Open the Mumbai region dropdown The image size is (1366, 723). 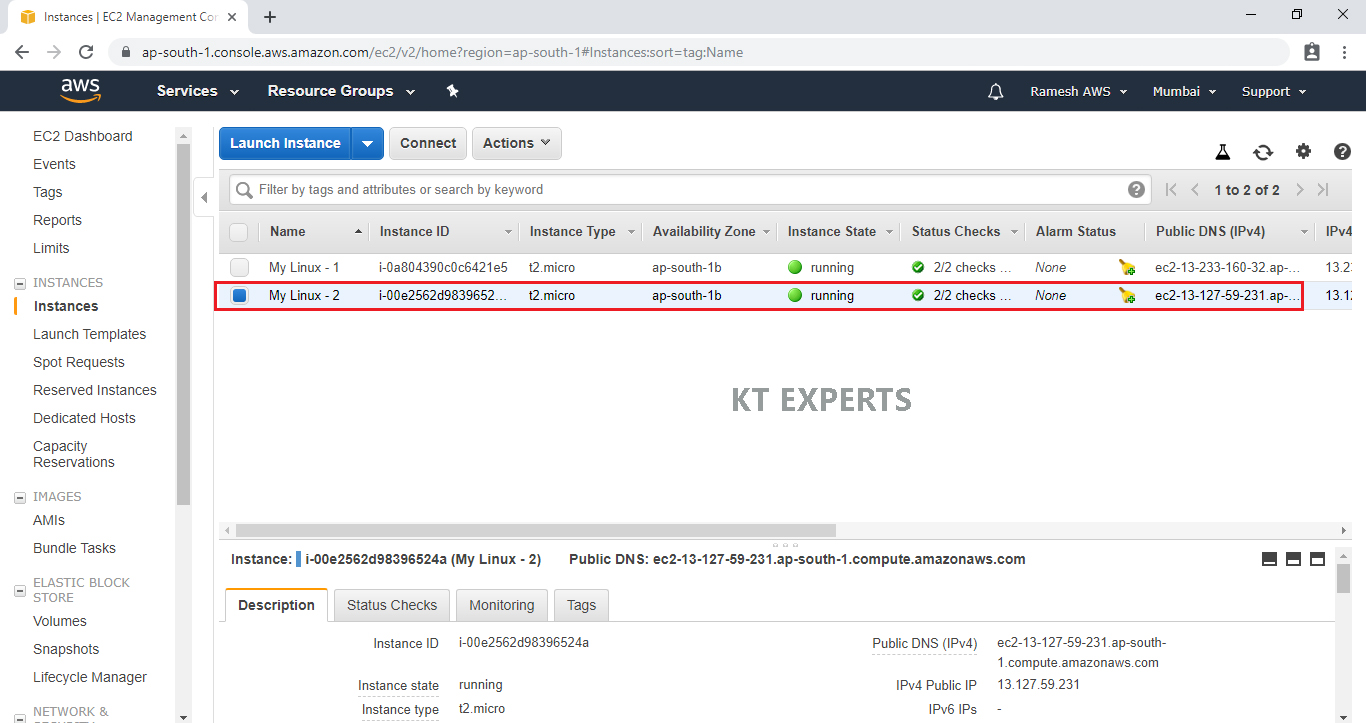1184,91
